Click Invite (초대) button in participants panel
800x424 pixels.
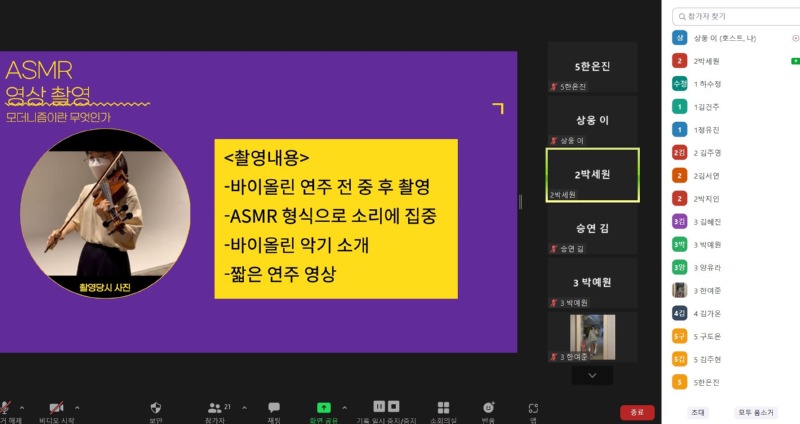point(697,412)
